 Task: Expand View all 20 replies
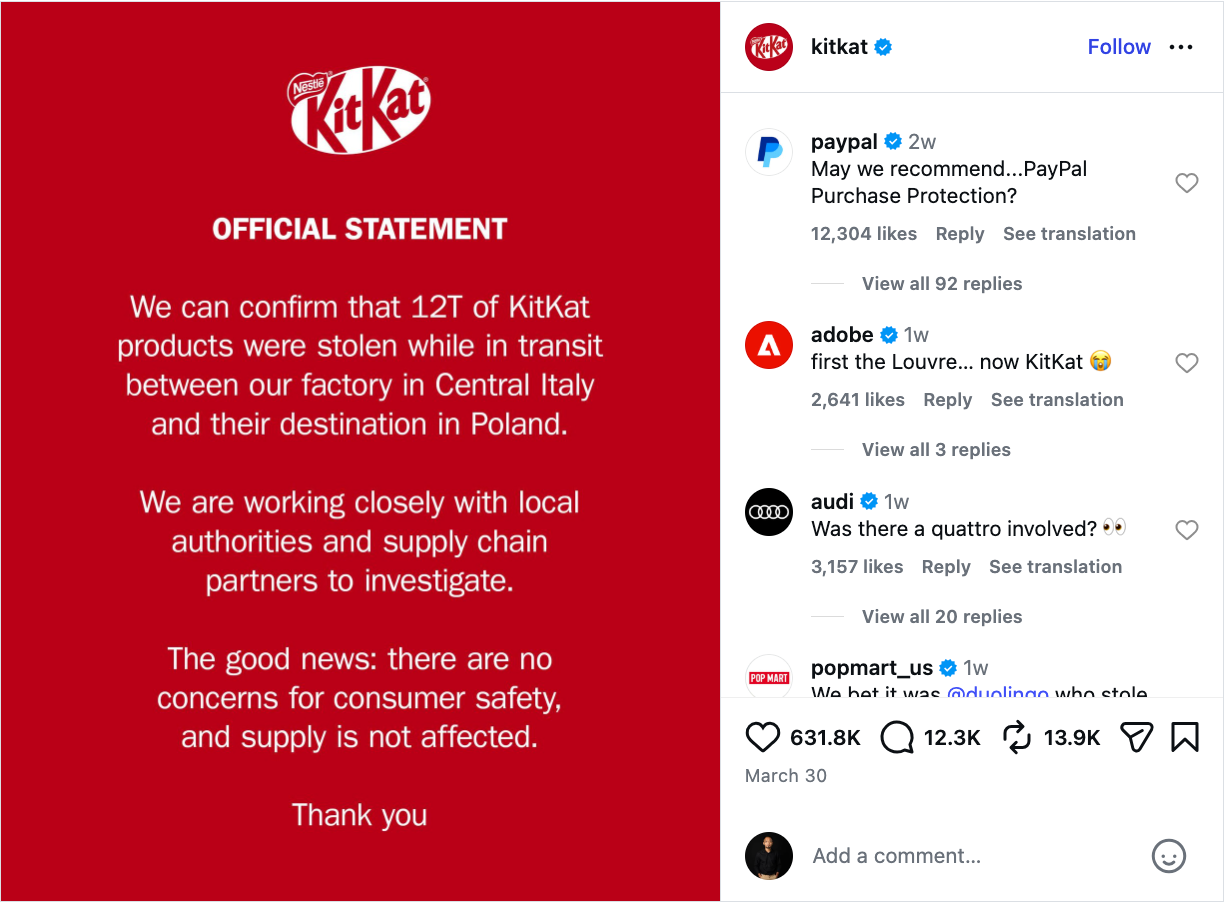tap(942, 617)
